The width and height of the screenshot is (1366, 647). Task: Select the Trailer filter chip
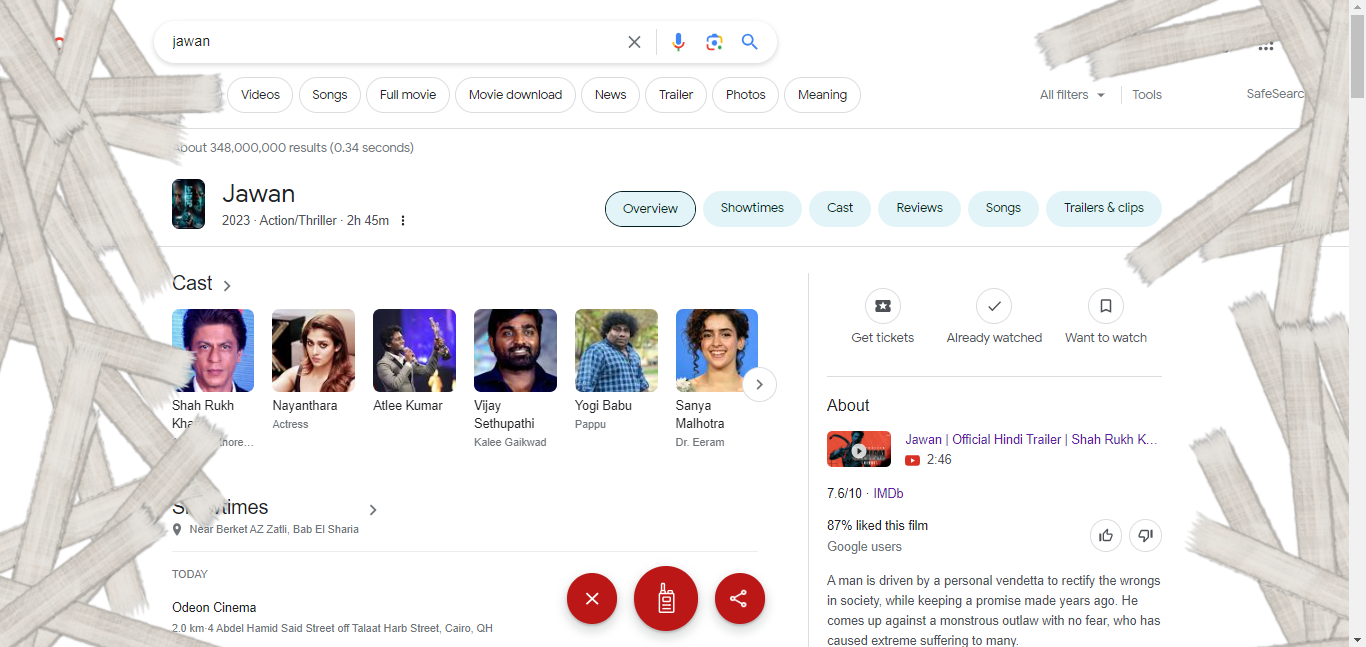(676, 95)
